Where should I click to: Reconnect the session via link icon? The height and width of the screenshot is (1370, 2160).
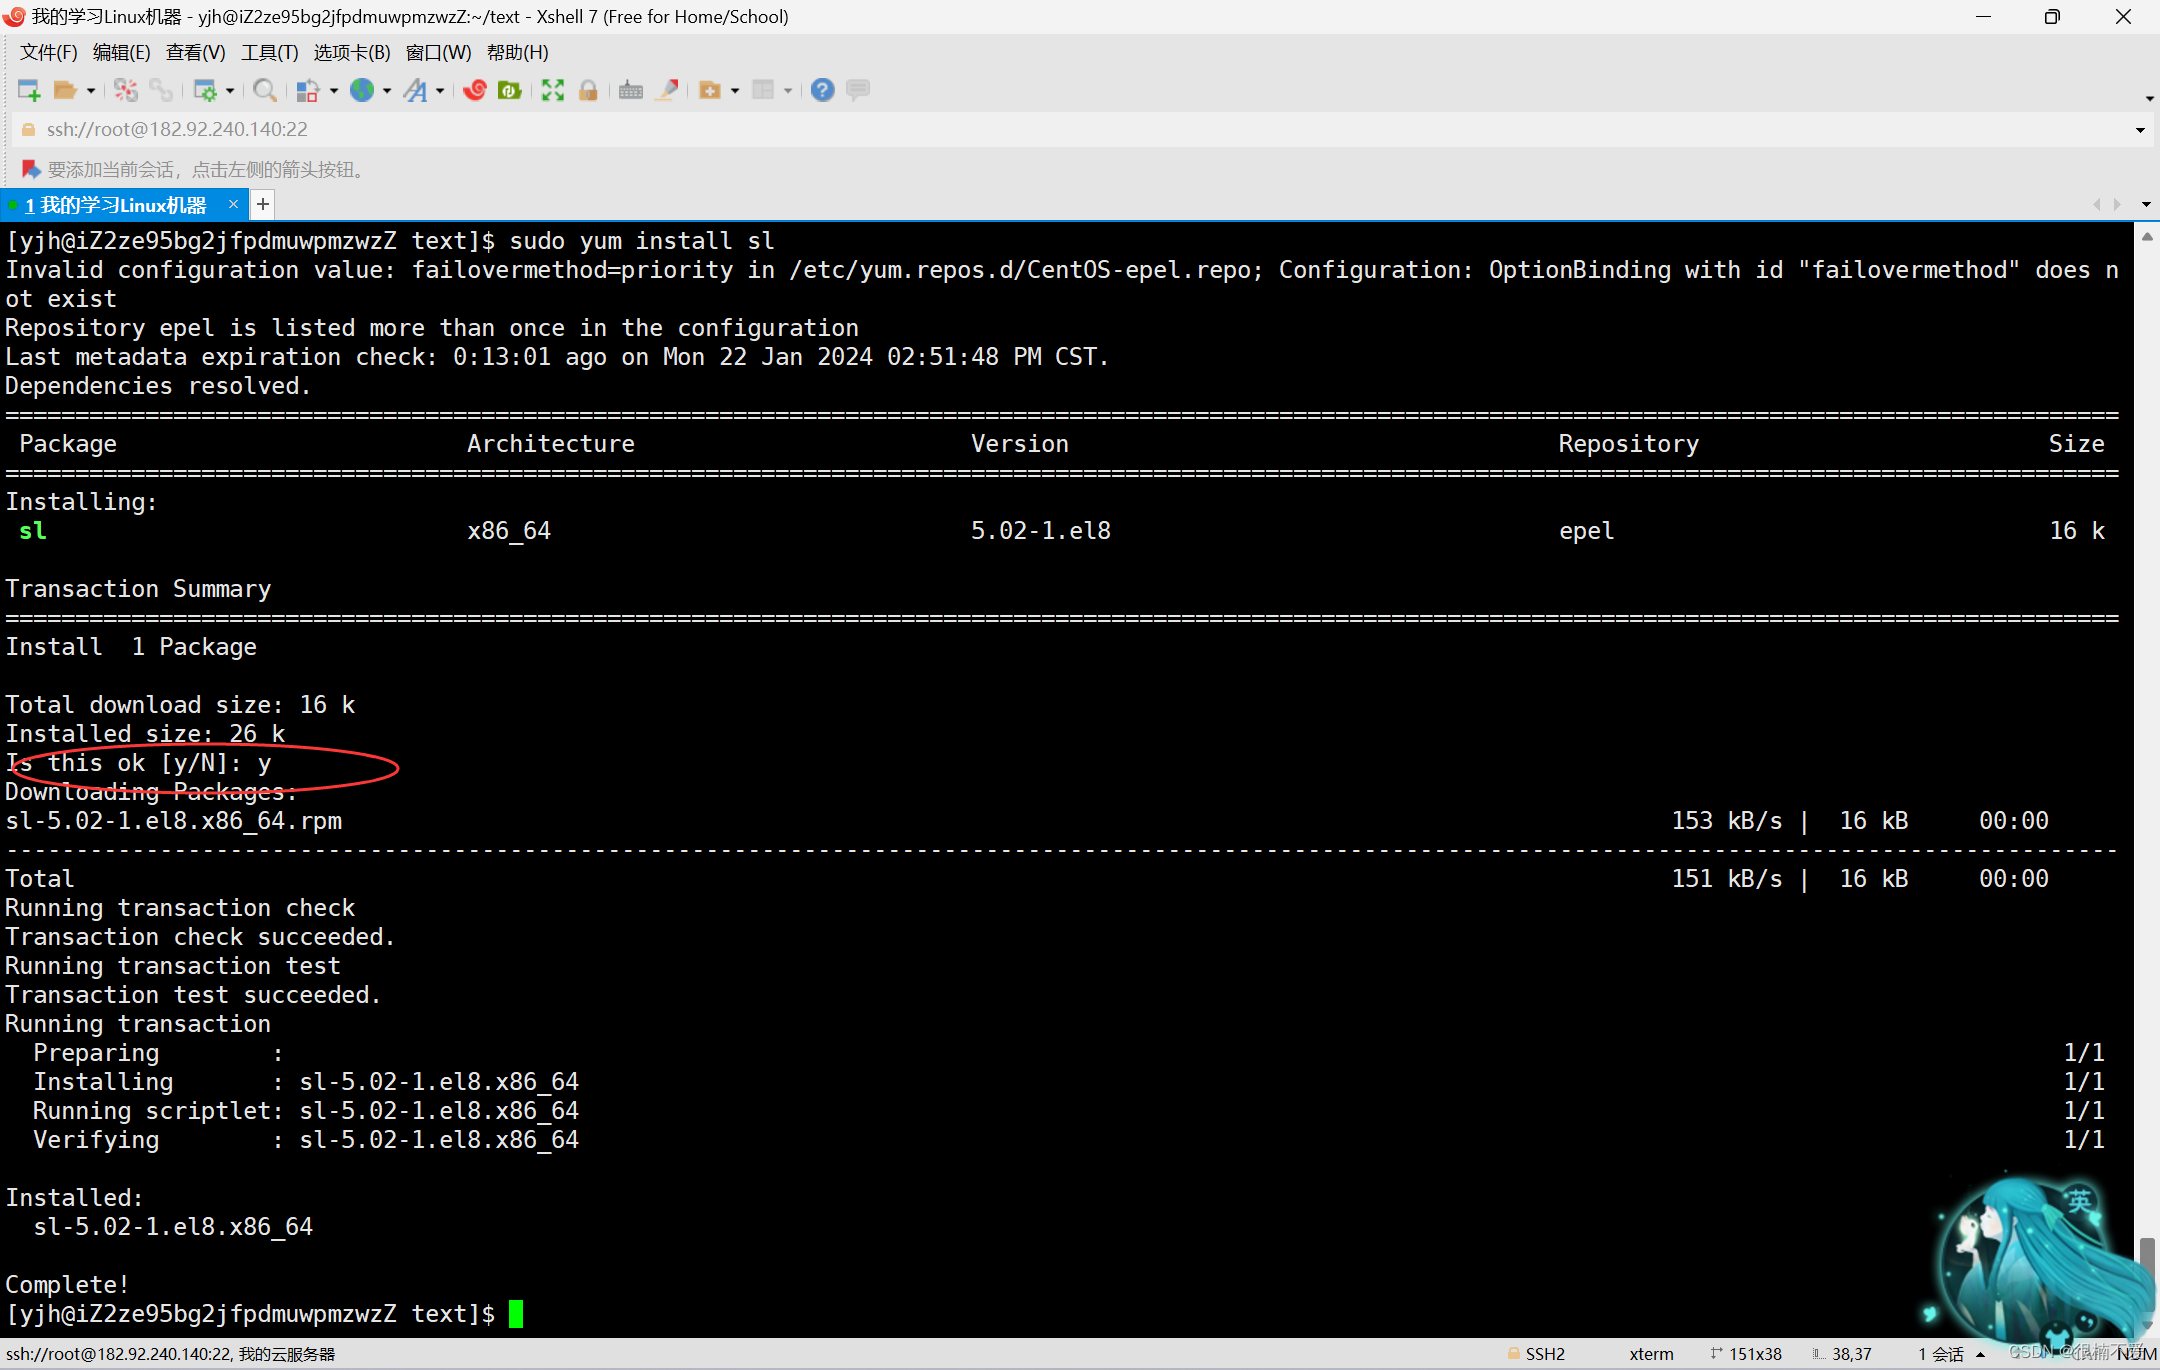(x=162, y=90)
